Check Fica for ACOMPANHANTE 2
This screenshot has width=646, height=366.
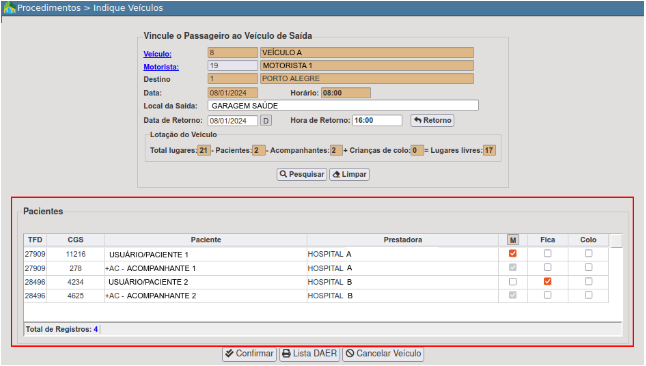pos(548,295)
